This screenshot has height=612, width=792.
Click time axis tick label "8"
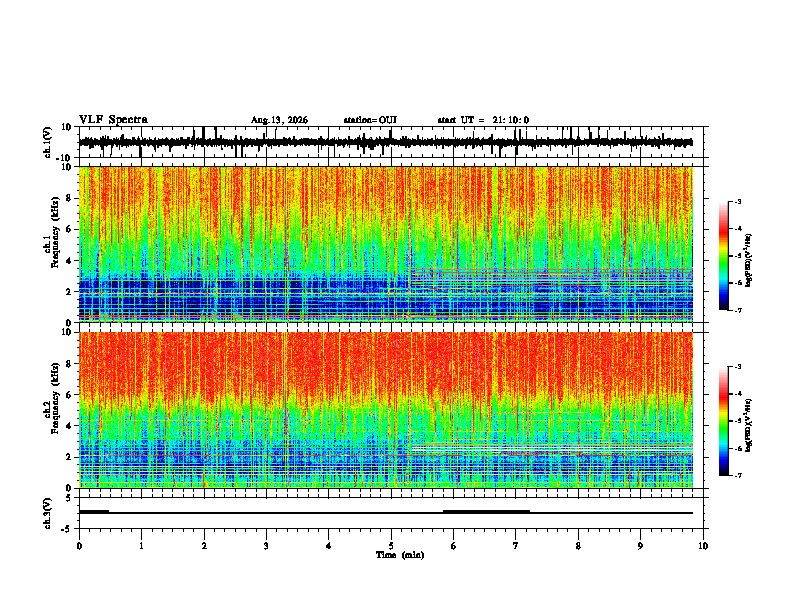tap(578, 546)
